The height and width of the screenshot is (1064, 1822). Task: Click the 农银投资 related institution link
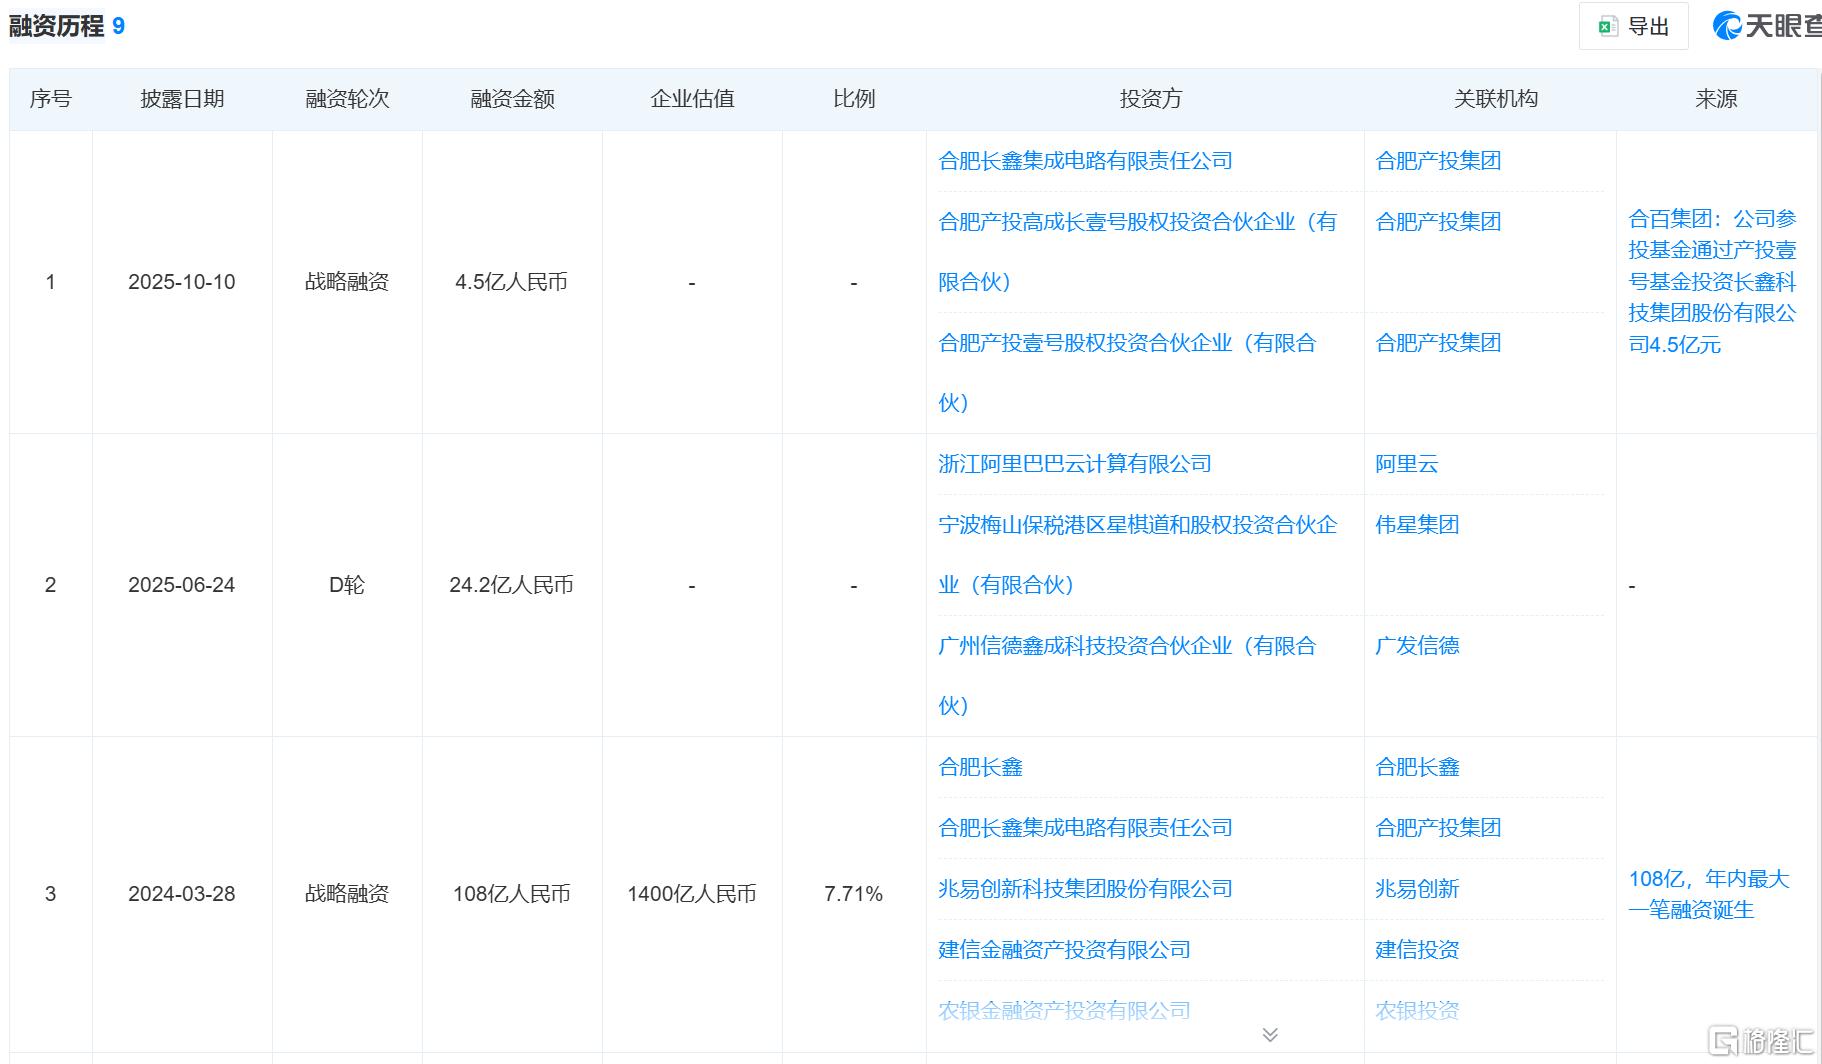point(1417,1011)
